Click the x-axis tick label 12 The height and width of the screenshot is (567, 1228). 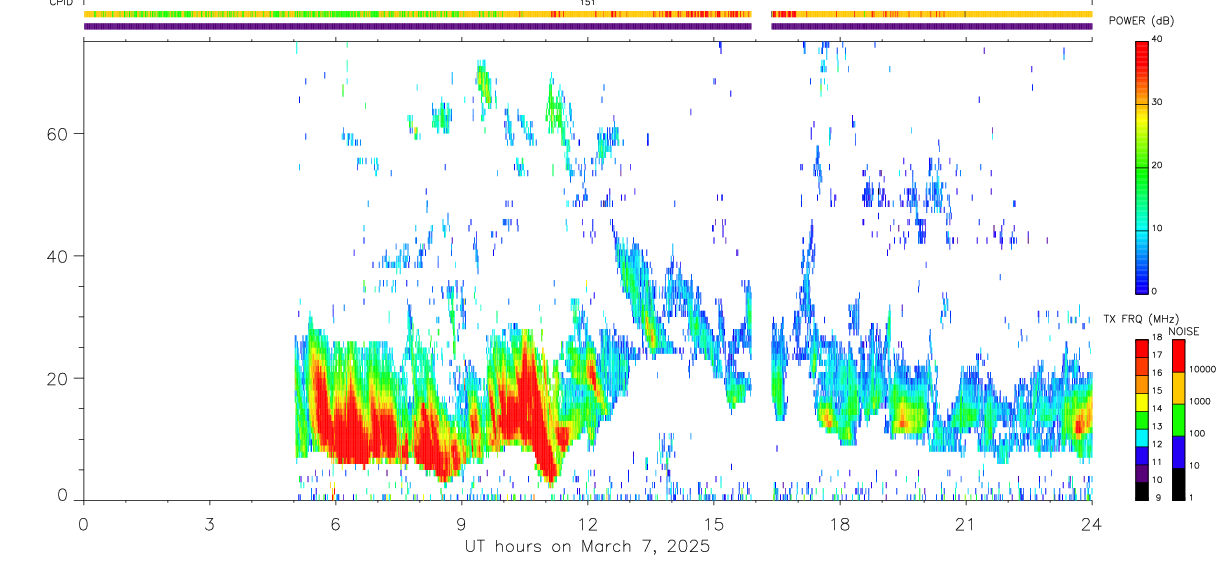[587, 524]
